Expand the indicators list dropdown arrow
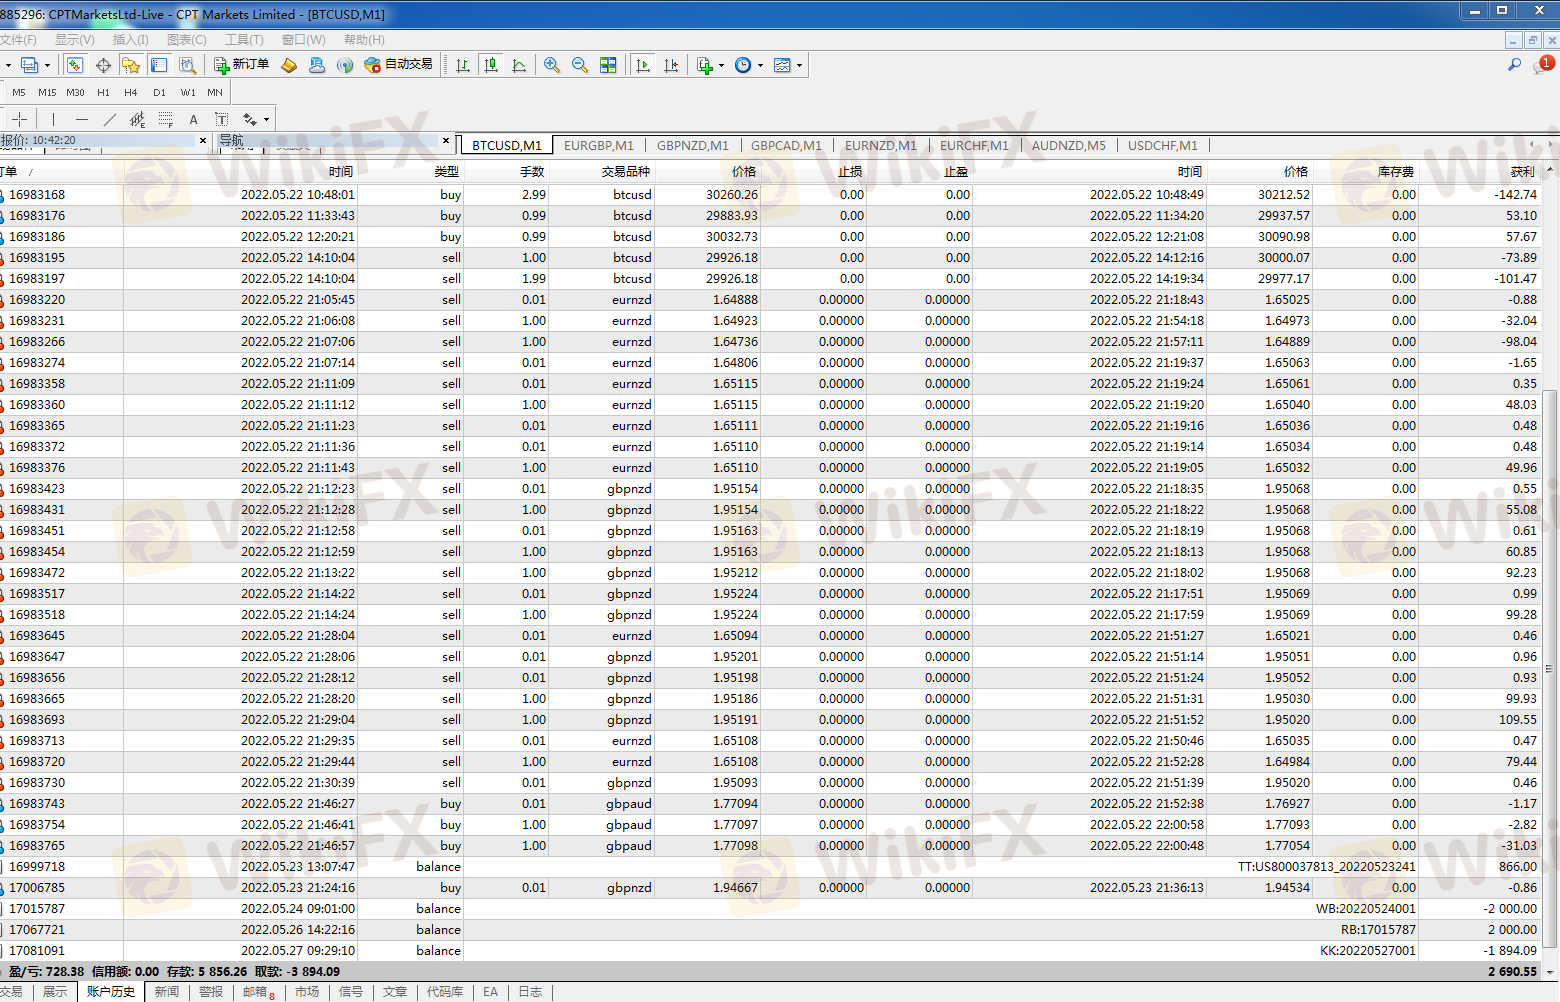The width and height of the screenshot is (1560, 1002). [721, 66]
